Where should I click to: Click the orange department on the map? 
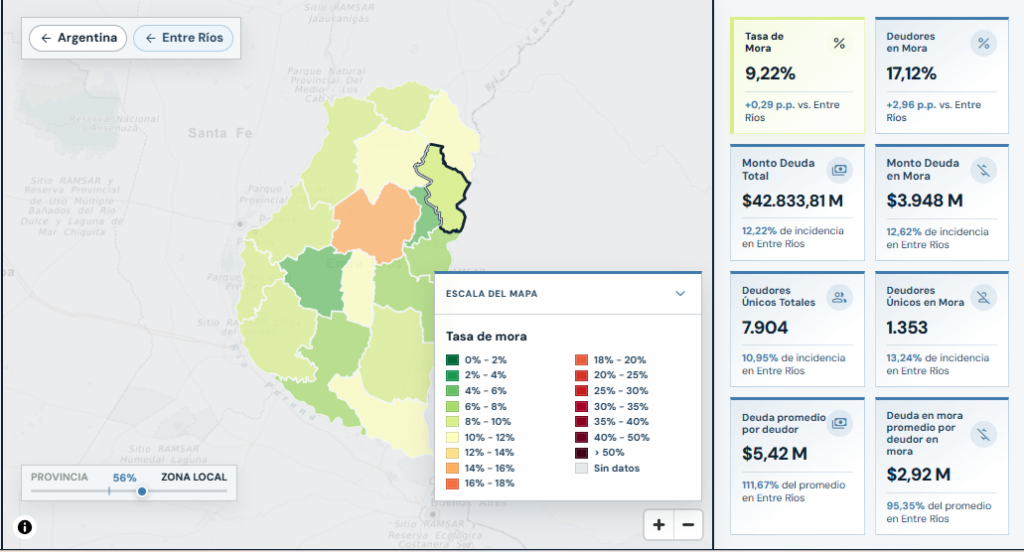375,222
